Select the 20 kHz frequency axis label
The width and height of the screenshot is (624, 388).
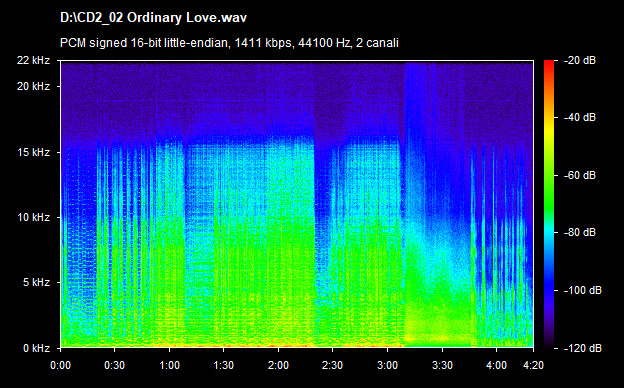coord(33,86)
